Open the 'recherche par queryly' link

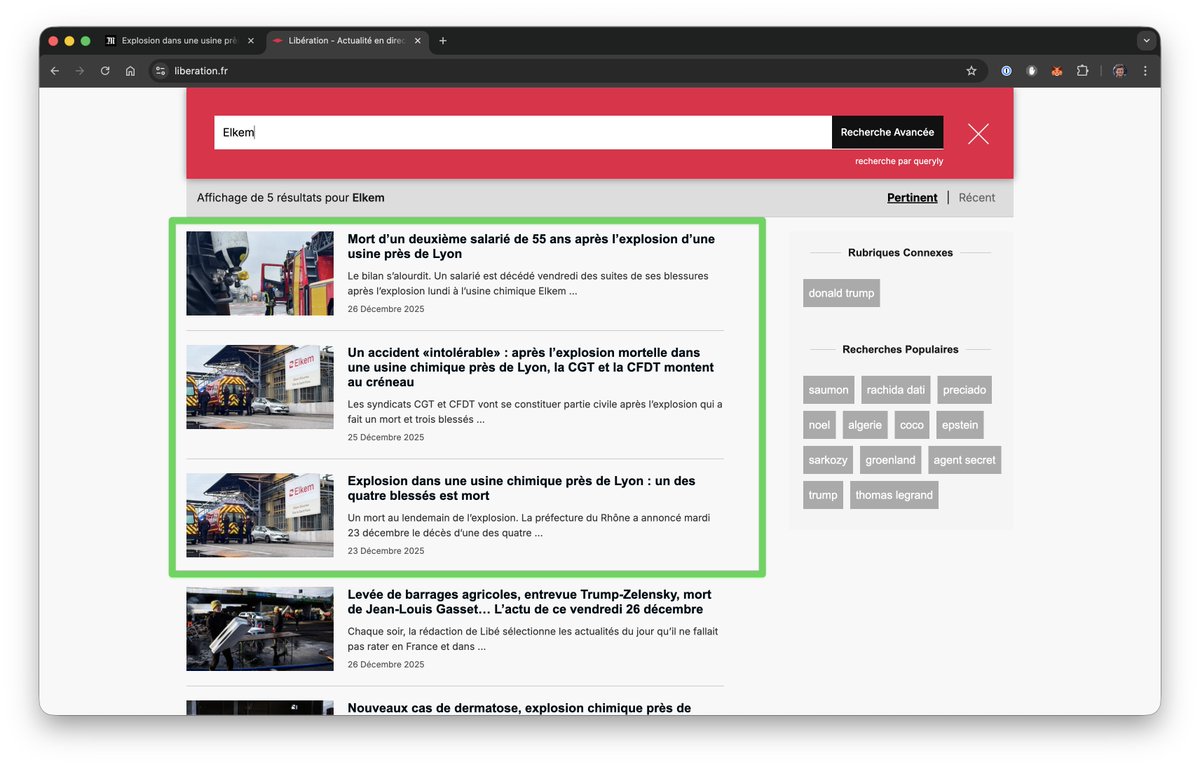tap(899, 161)
